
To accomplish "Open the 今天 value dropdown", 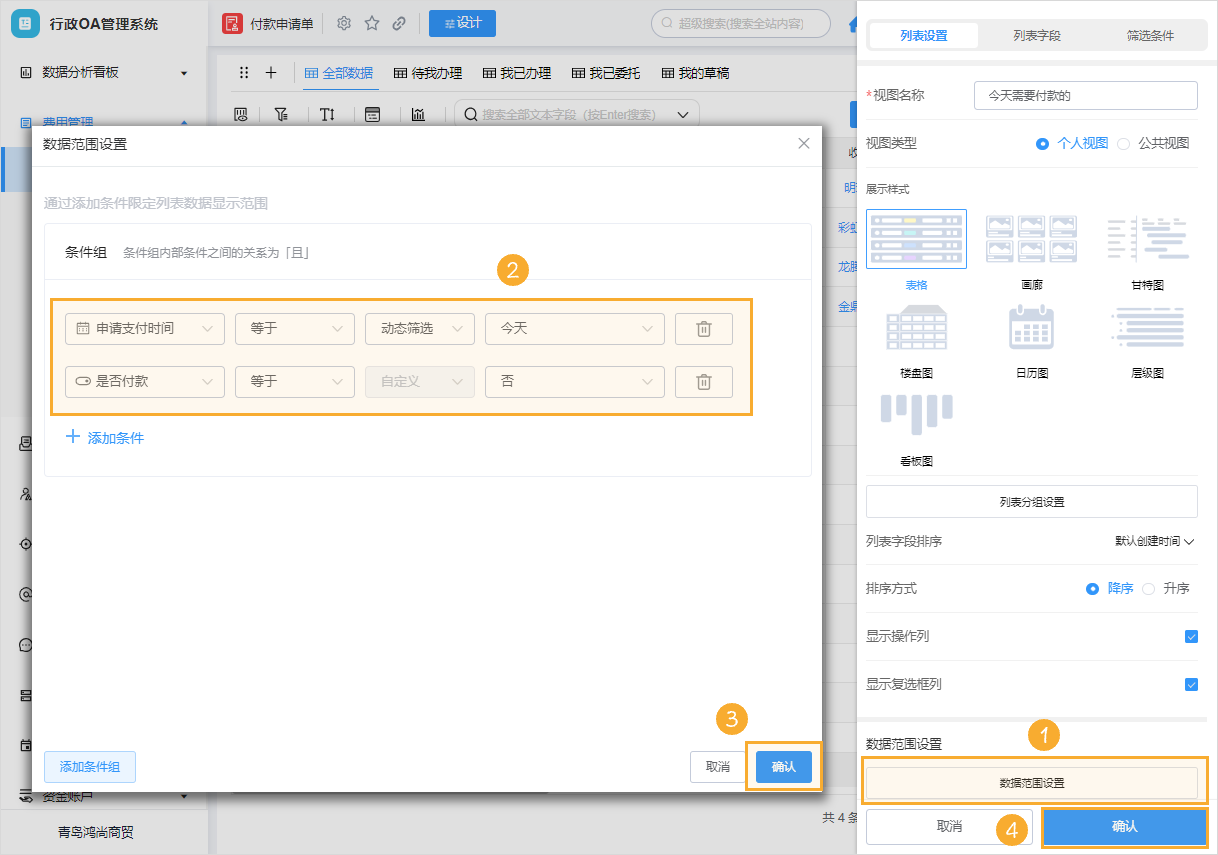I will point(574,328).
